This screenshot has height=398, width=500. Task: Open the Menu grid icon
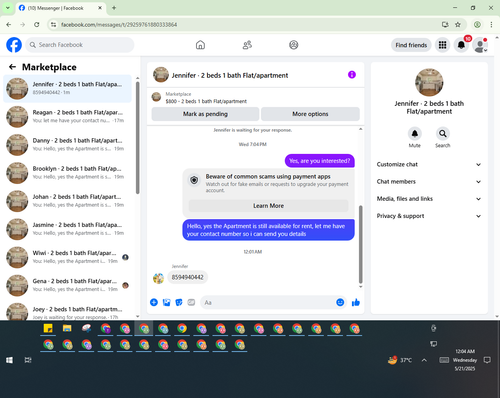442,45
